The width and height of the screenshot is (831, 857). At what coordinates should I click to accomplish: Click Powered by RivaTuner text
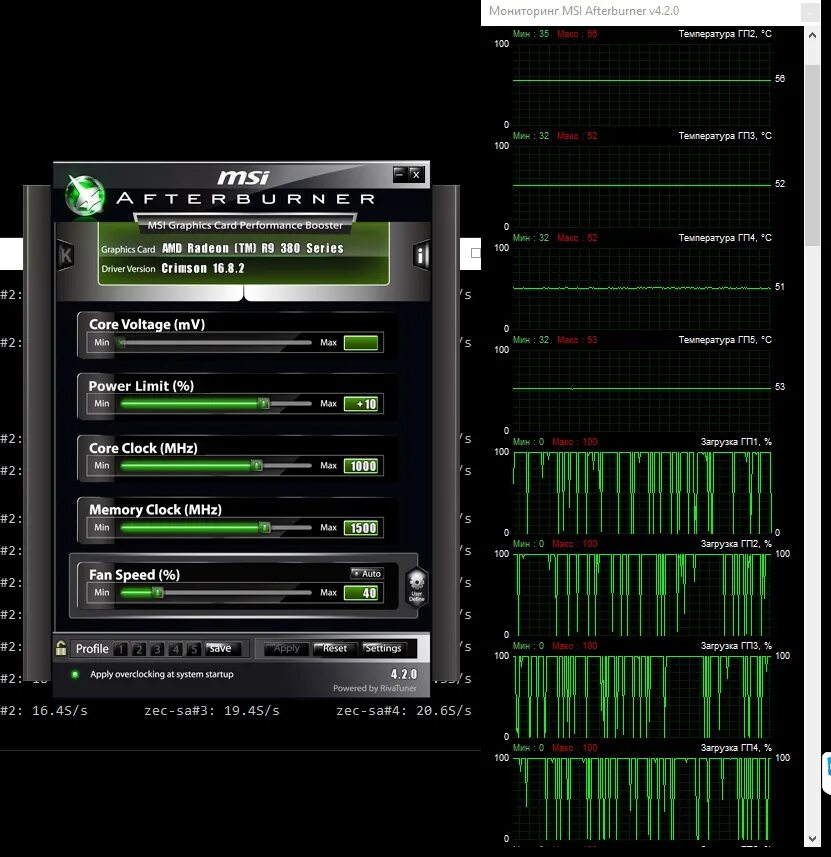[x=374, y=688]
